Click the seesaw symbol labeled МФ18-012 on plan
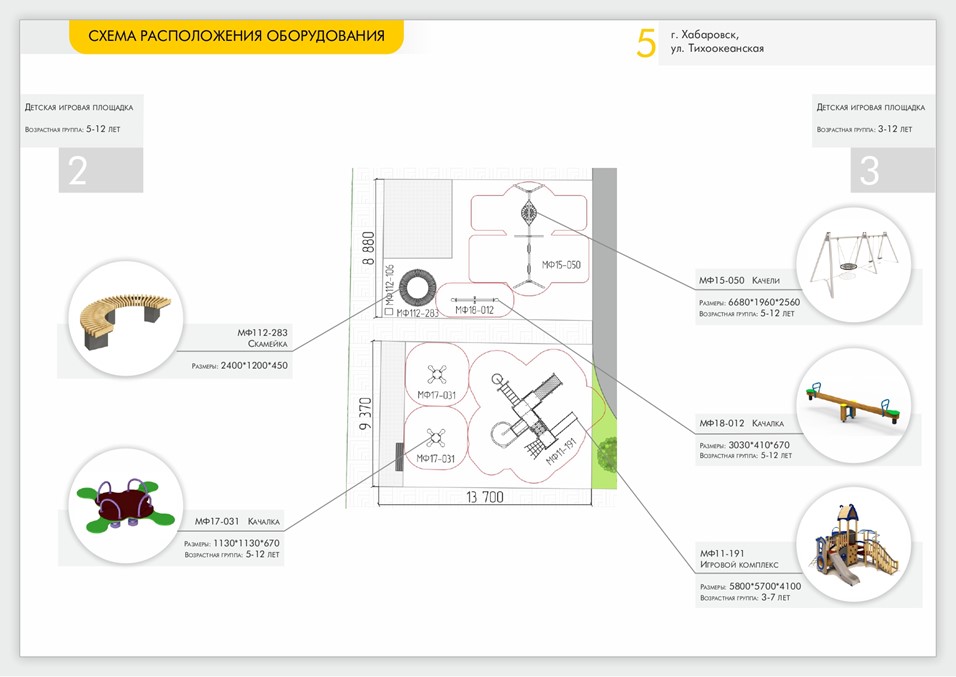The image size is (956, 677). pyautogui.click(x=475, y=299)
